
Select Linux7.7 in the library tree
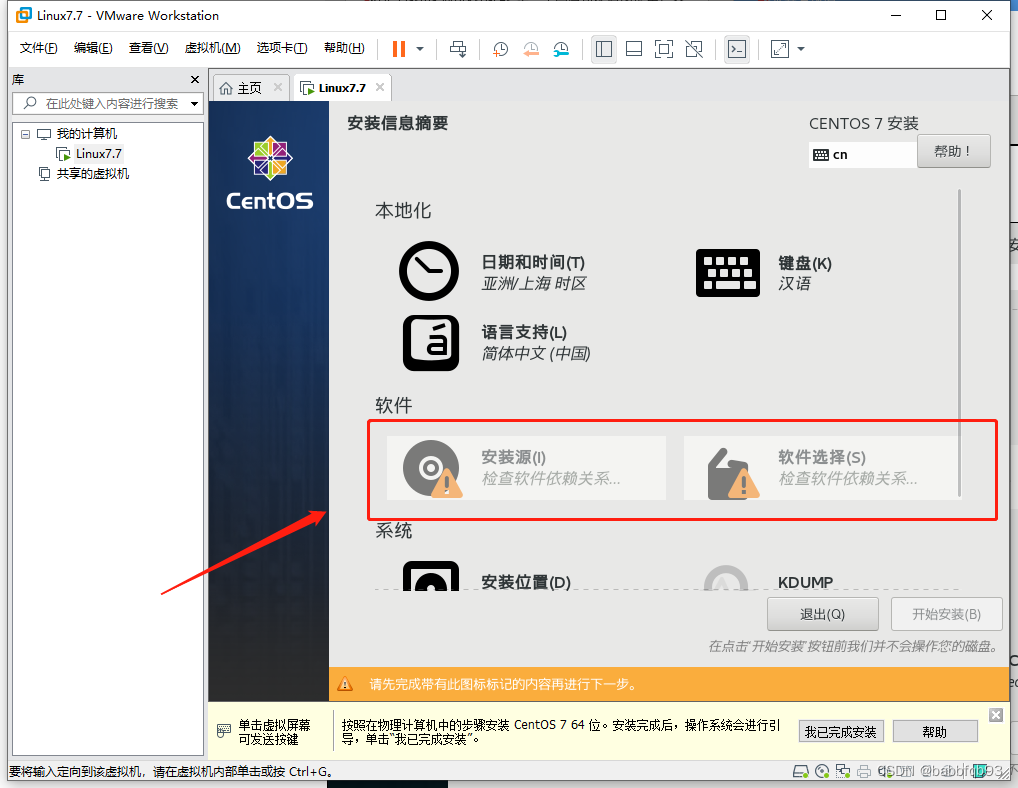click(x=98, y=154)
